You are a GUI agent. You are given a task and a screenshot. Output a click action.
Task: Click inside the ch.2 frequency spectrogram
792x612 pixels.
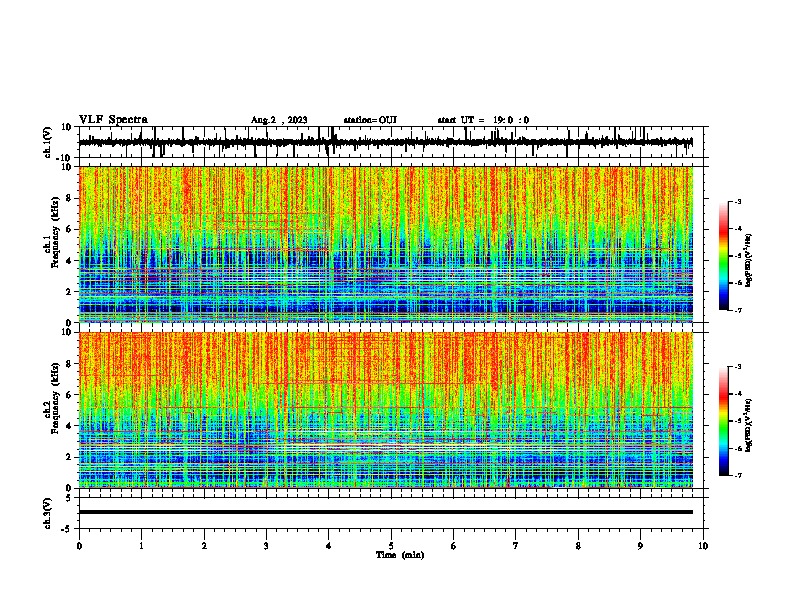pos(385,410)
